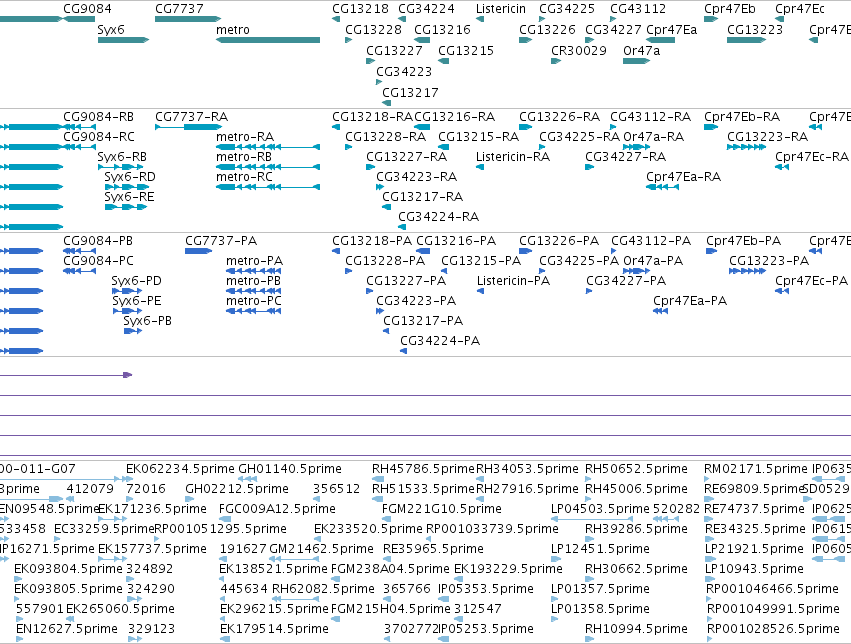Click the CR30029 gene label
This screenshot has height=644, width=851.
click(x=579, y=50)
